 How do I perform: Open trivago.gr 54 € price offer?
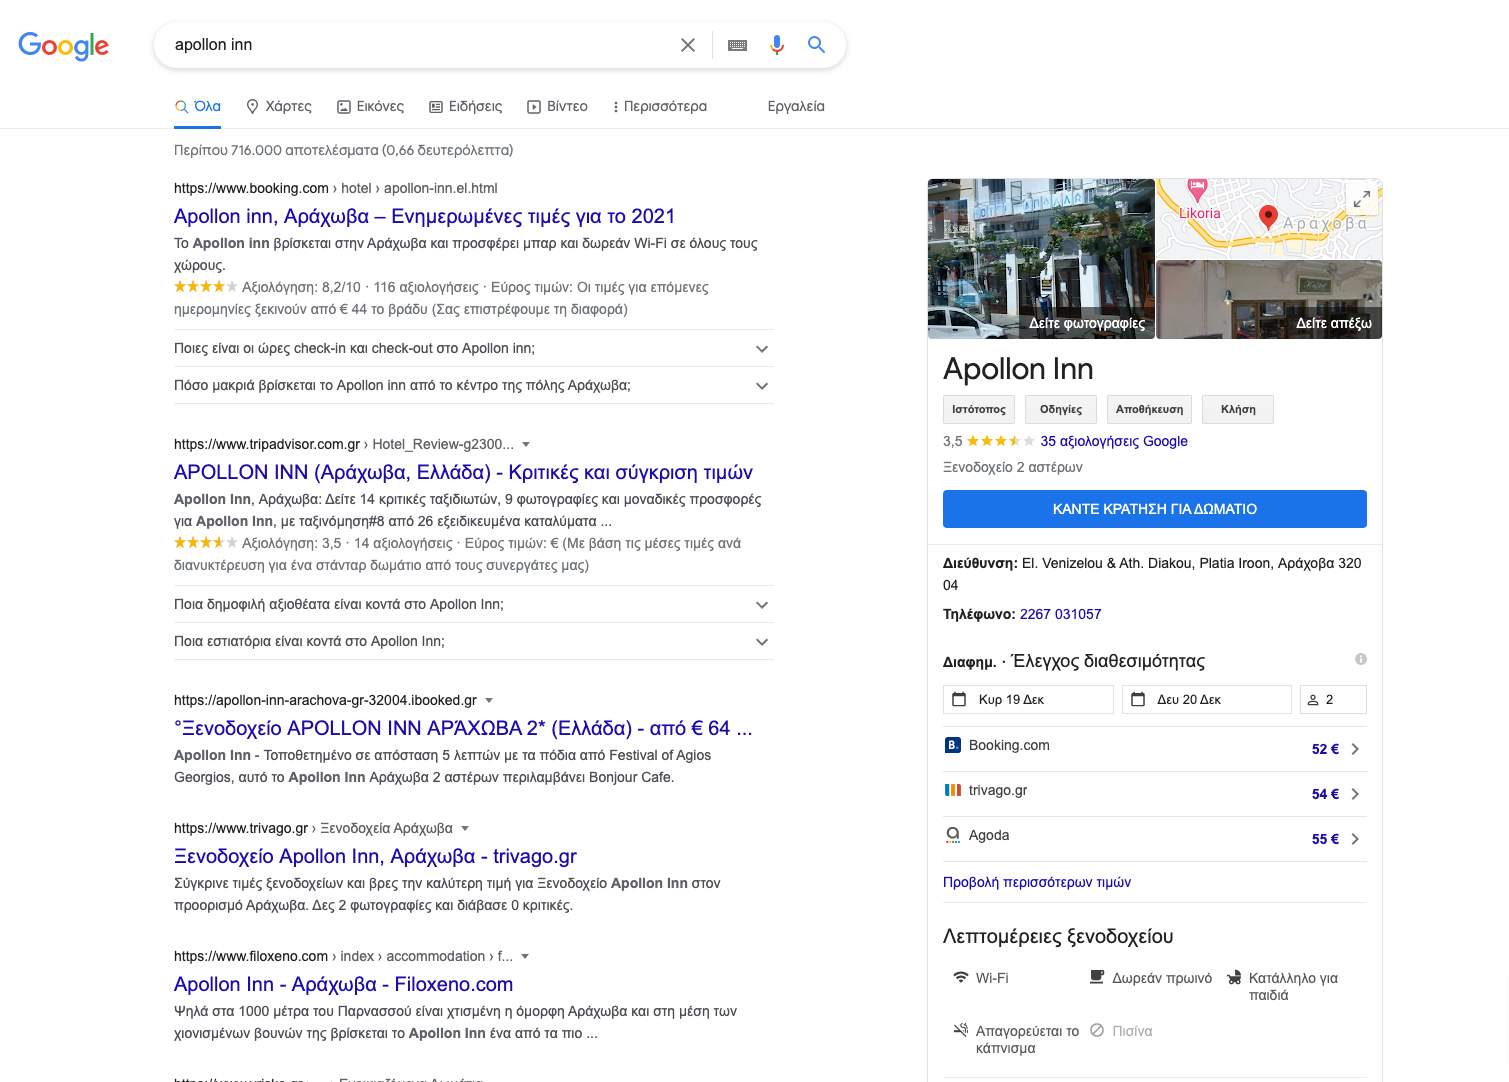coord(1155,794)
